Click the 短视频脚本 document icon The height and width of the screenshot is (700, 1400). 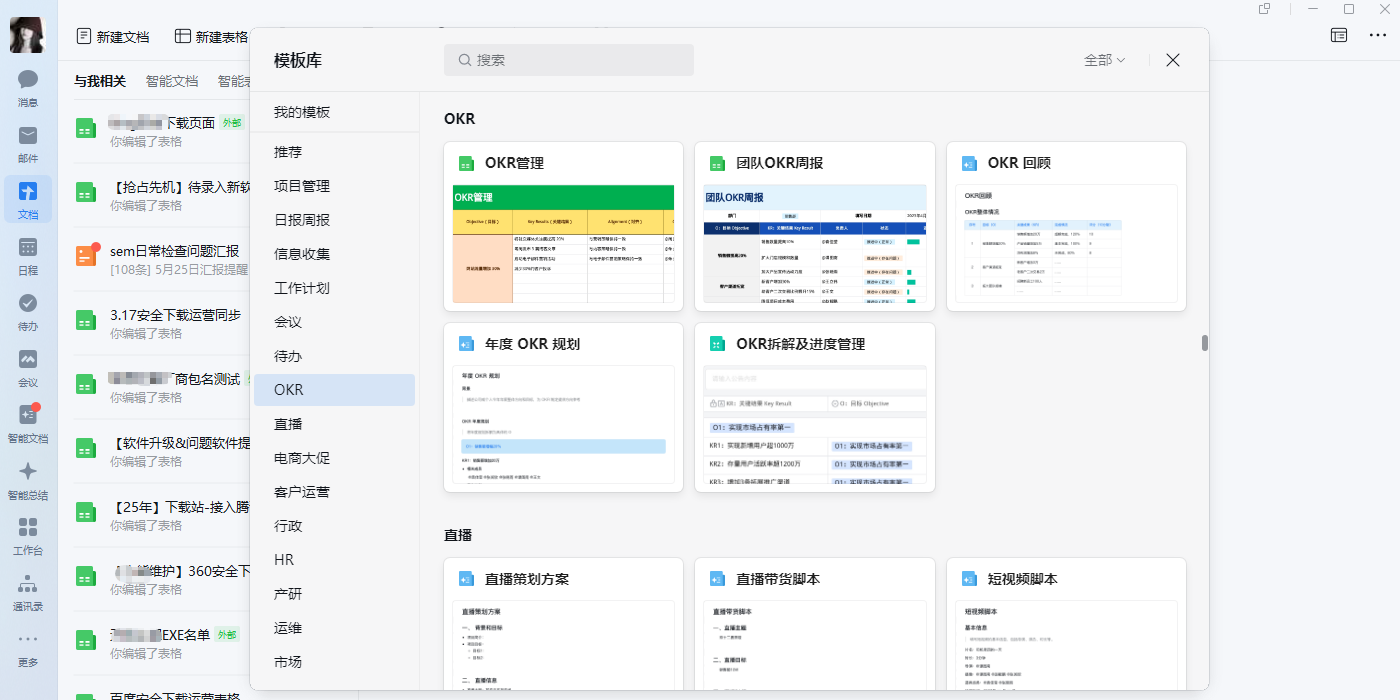[968, 579]
